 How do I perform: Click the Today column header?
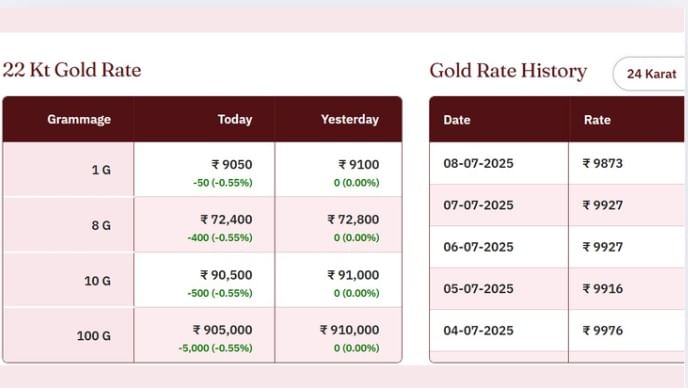[x=235, y=119]
